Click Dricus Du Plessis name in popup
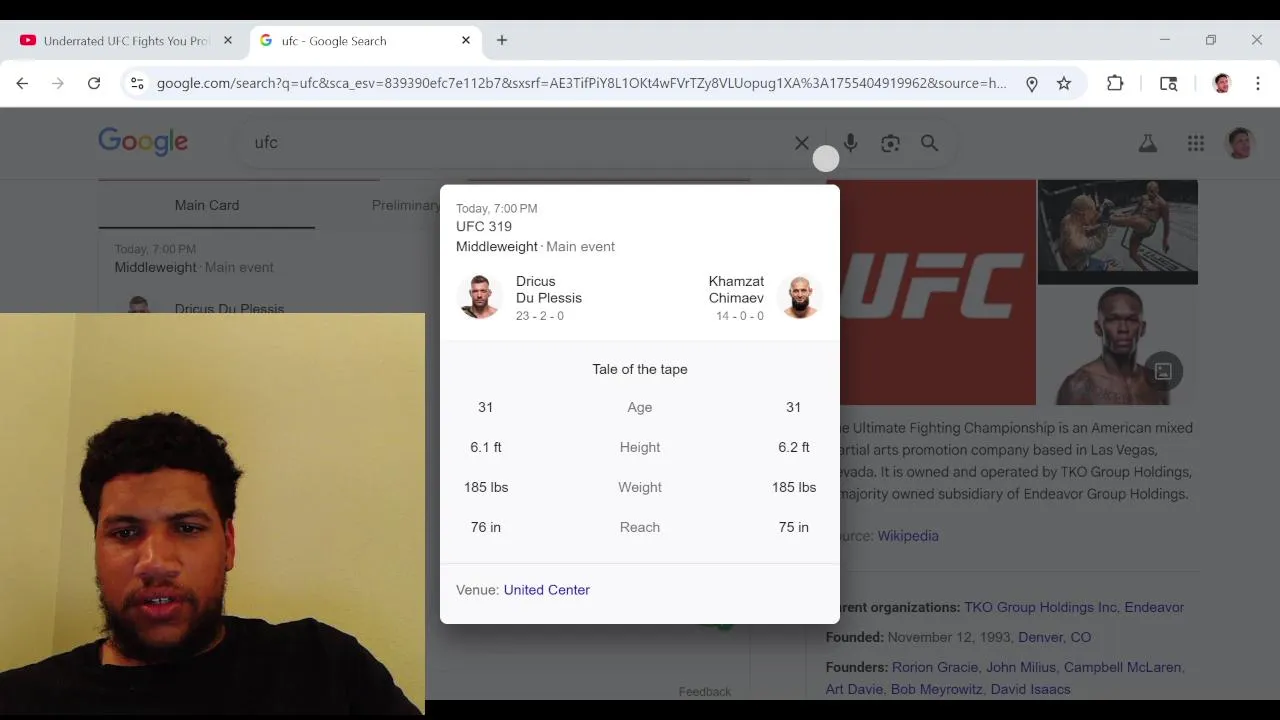The height and width of the screenshot is (720, 1280). tap(549, 290)
